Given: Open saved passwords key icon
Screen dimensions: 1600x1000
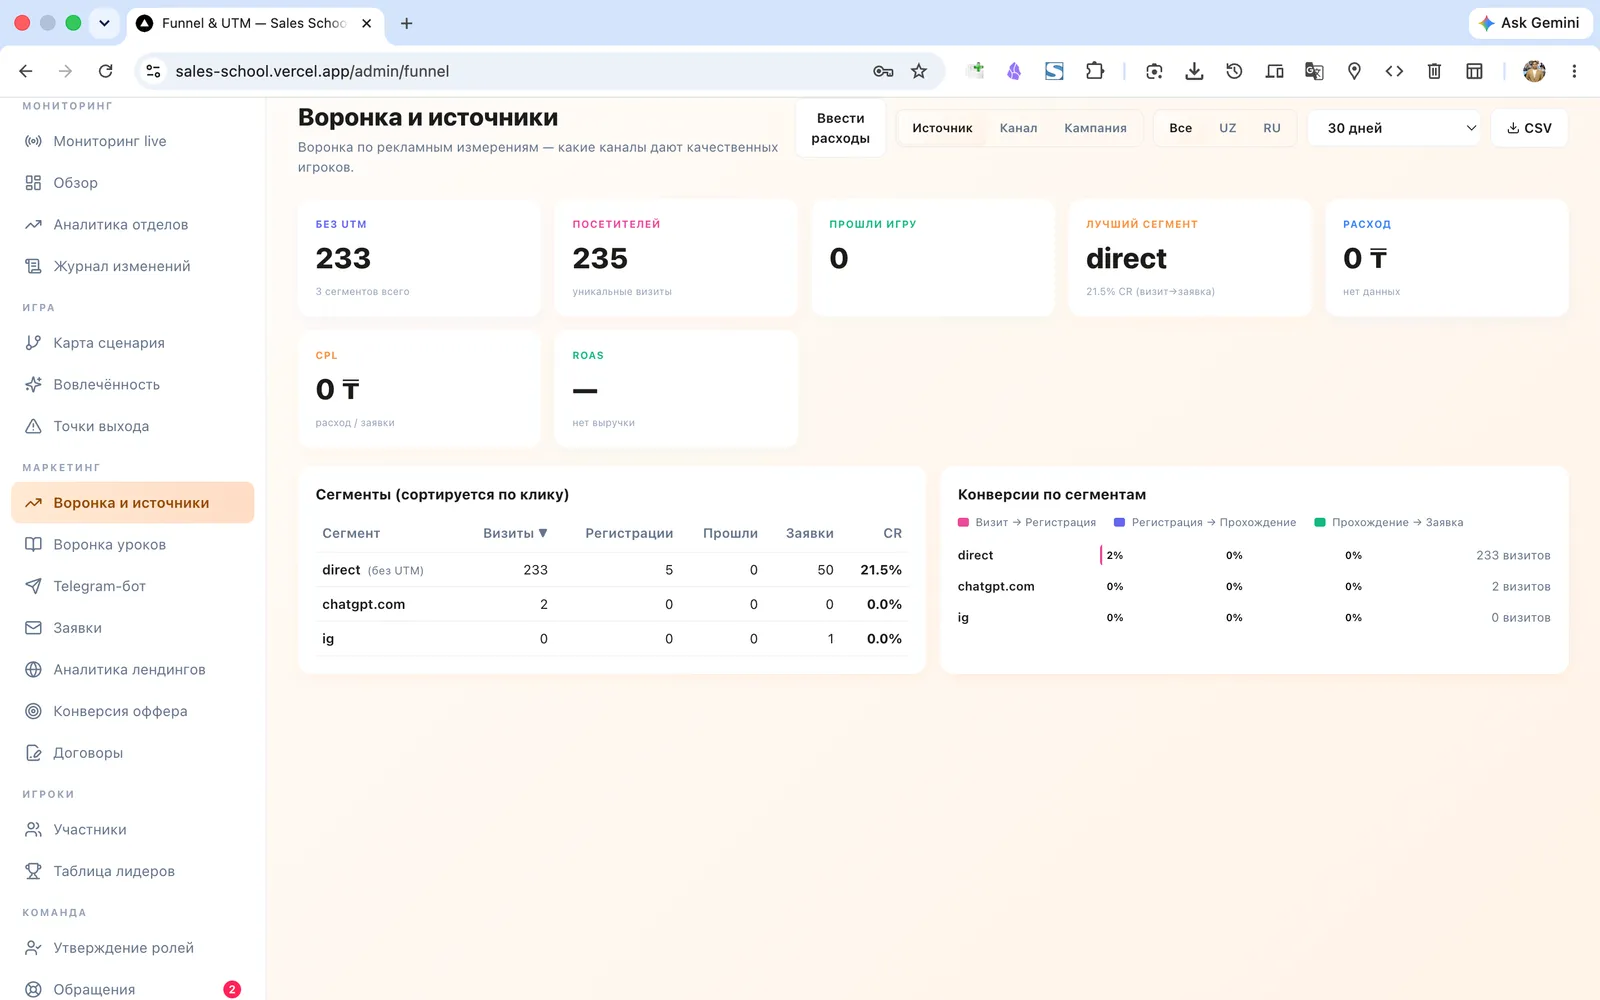Looking at the screenshot, I should coord(883,71).
